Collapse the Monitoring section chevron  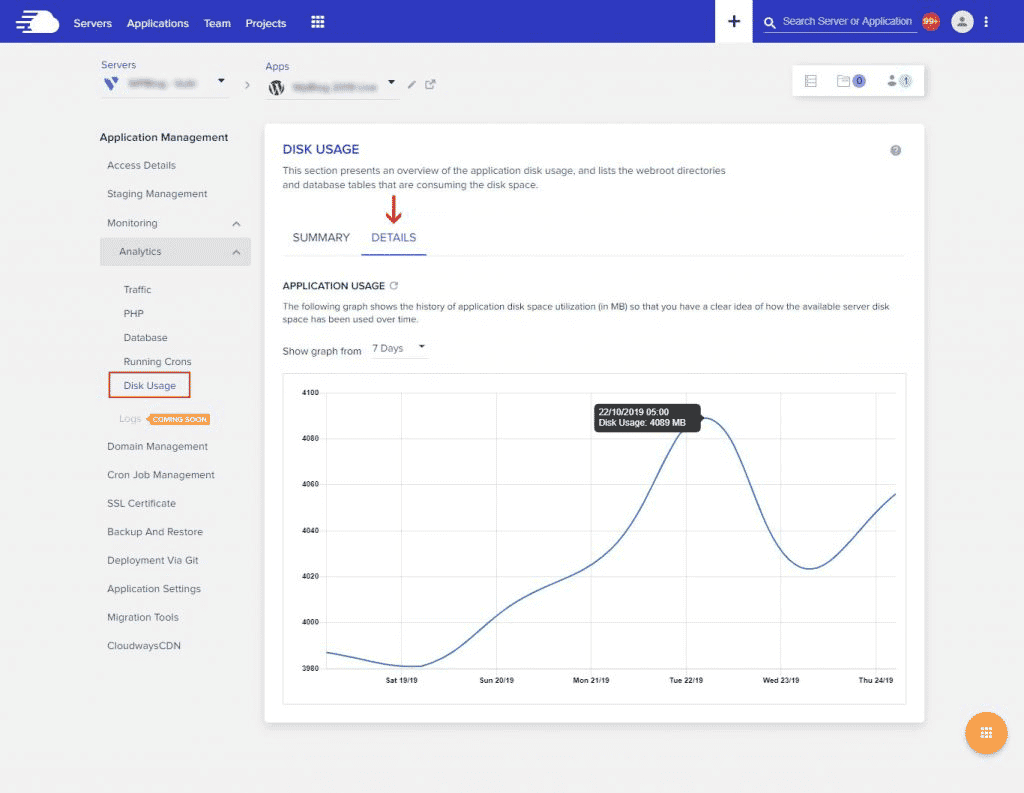236,223
